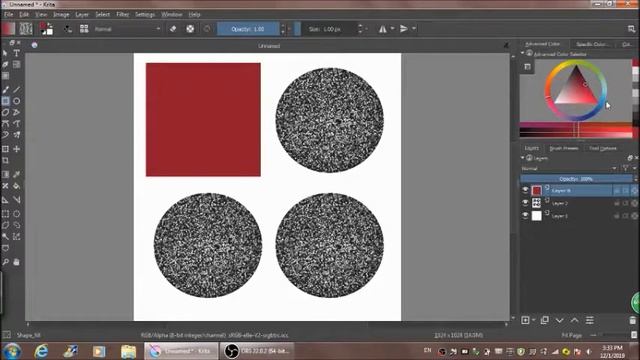Select the Measure tool
The width and height of the screenshot is (640, 360).
pyautogui.click(x=16, y=200)
